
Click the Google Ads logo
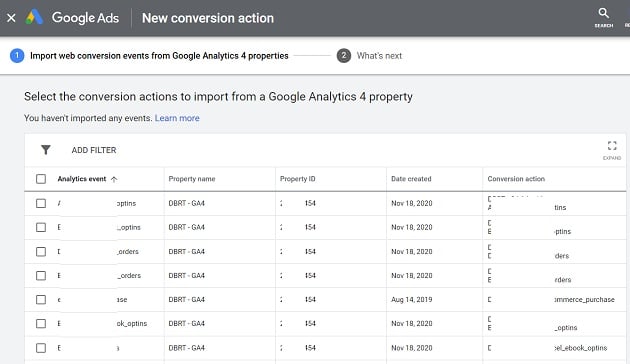pyautogui.click(x=34, y=17)
